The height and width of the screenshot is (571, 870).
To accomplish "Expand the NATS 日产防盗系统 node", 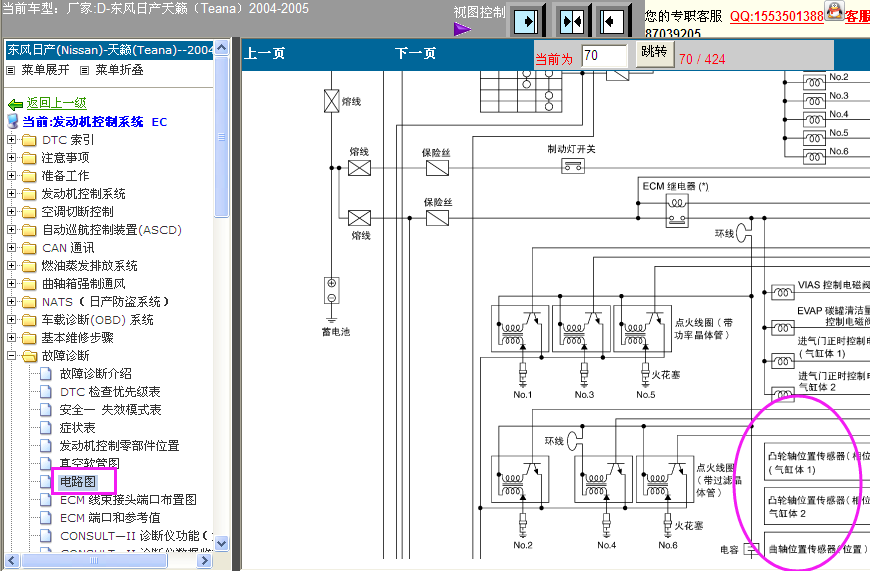I will click(x=11, y=301).
